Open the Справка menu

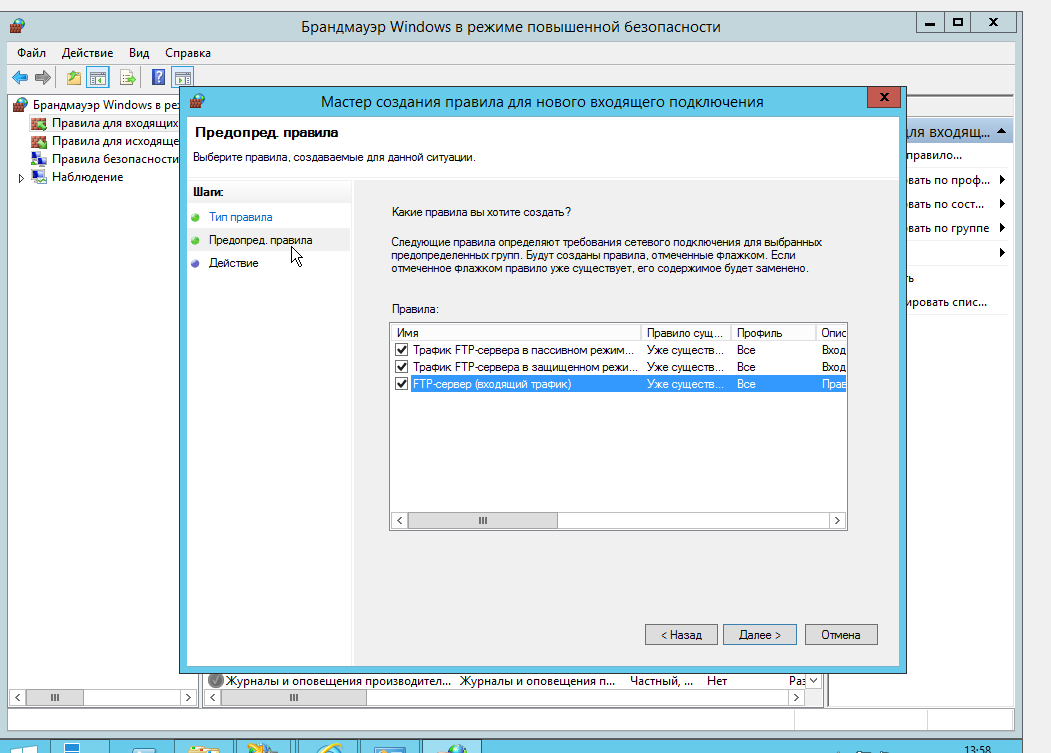coord(188,53)
